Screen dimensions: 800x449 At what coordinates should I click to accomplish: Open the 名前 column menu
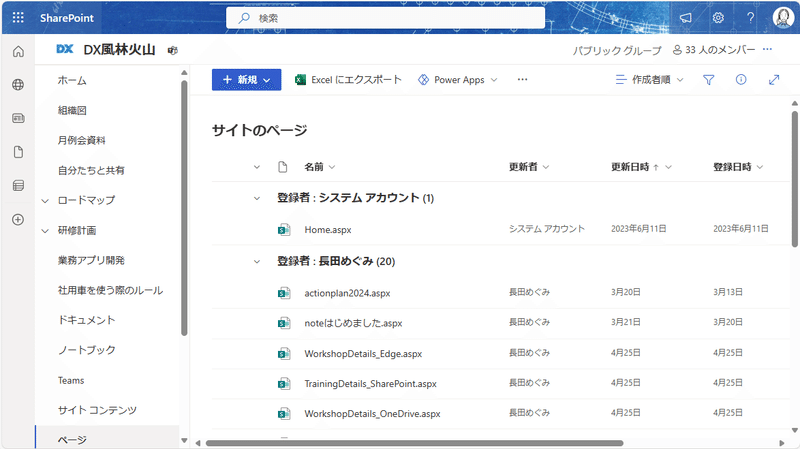click(320, 167)
